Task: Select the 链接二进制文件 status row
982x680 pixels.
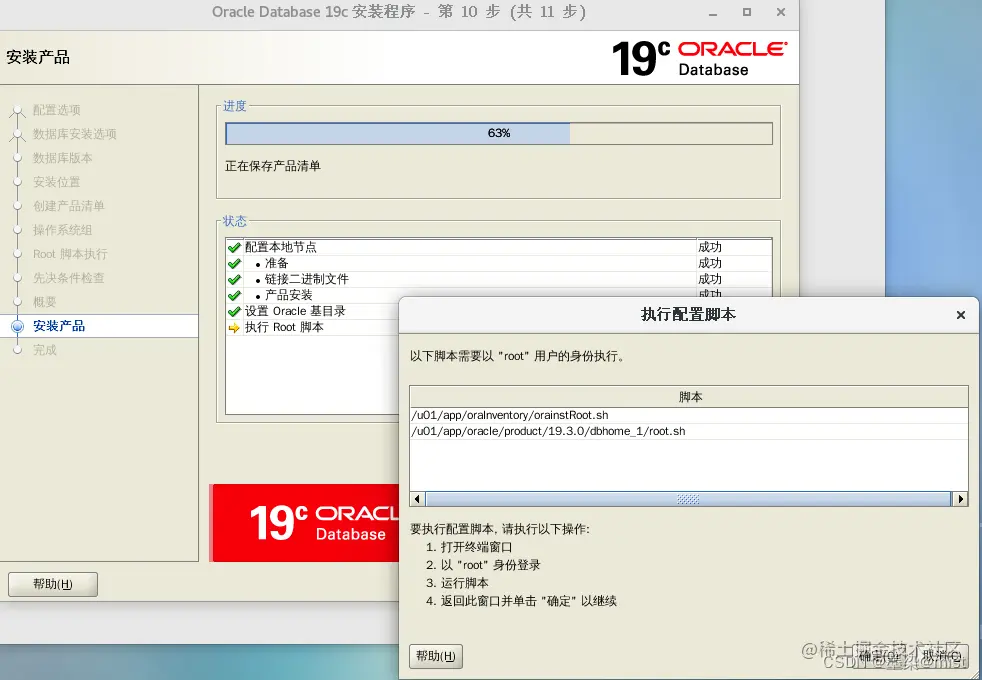Action: pos(499,279)
